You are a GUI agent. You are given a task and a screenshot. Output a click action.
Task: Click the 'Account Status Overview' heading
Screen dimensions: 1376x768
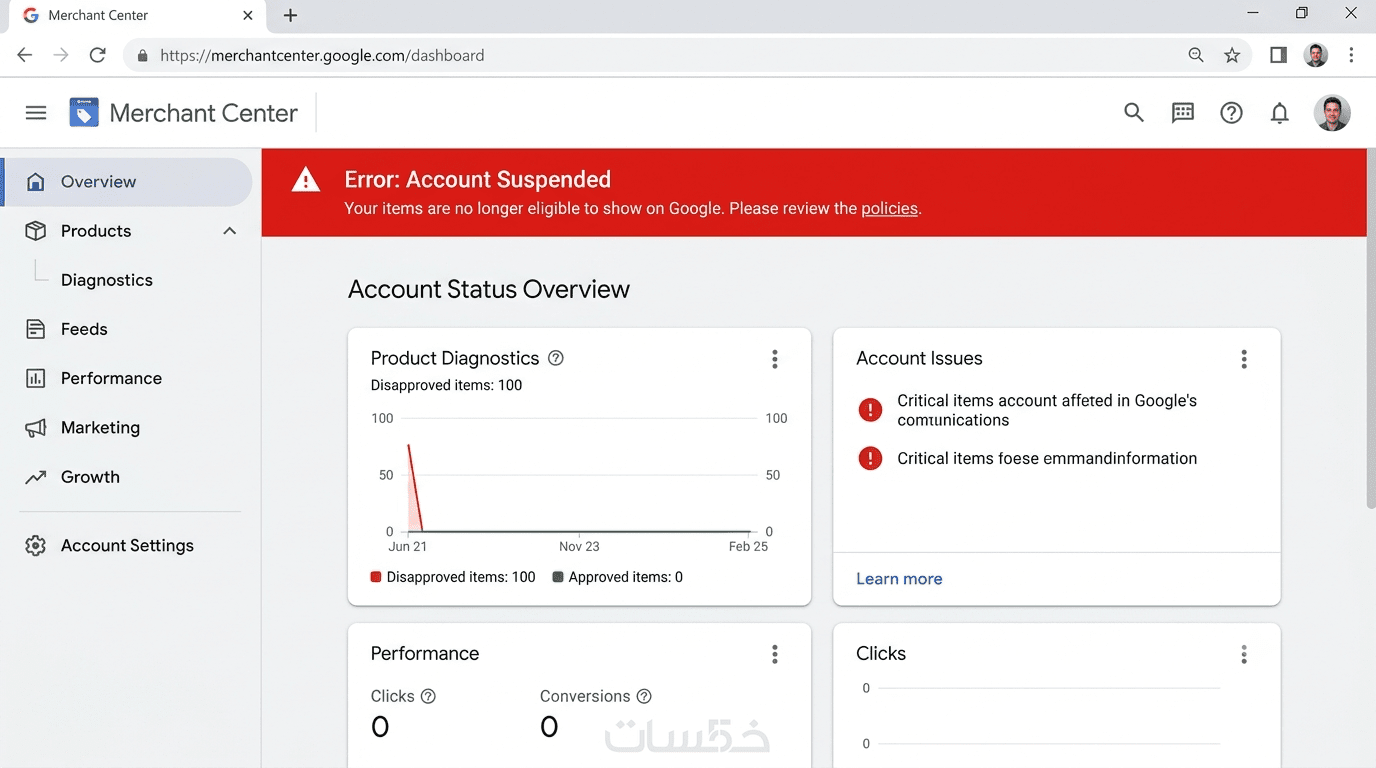pyautogui.click(x=489, y=290)
